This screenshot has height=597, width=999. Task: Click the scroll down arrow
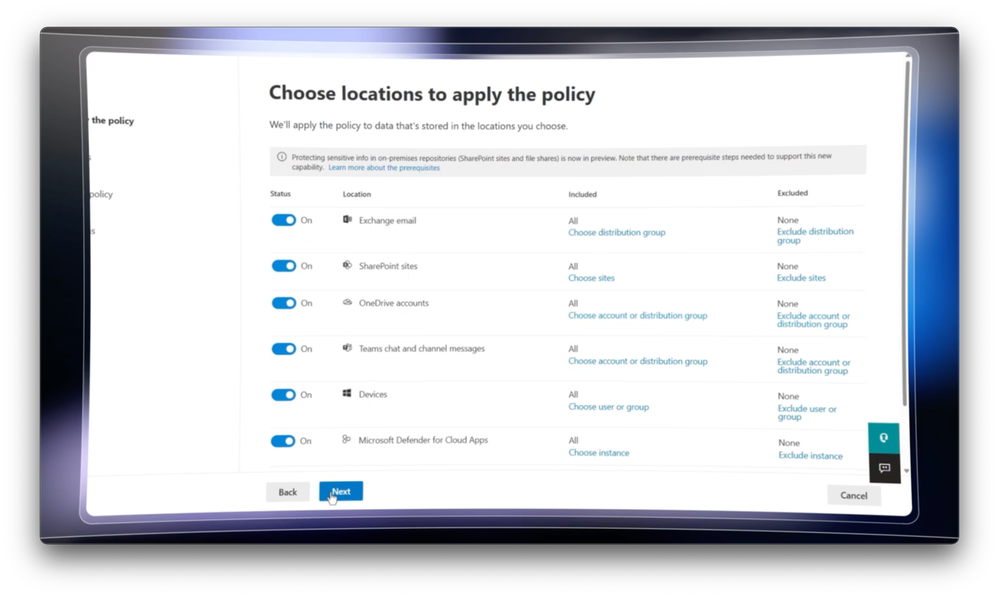tap(906, 471)
